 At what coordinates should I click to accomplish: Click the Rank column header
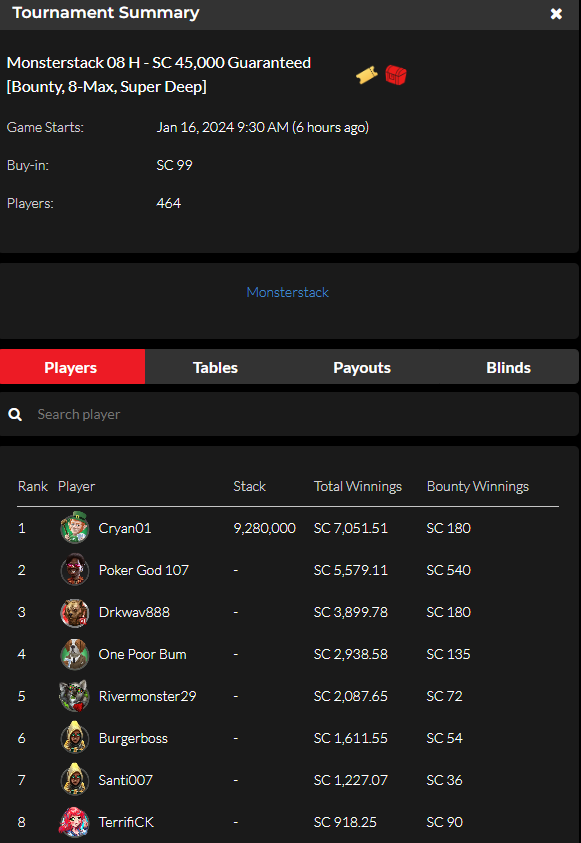[x=33, y=486]
